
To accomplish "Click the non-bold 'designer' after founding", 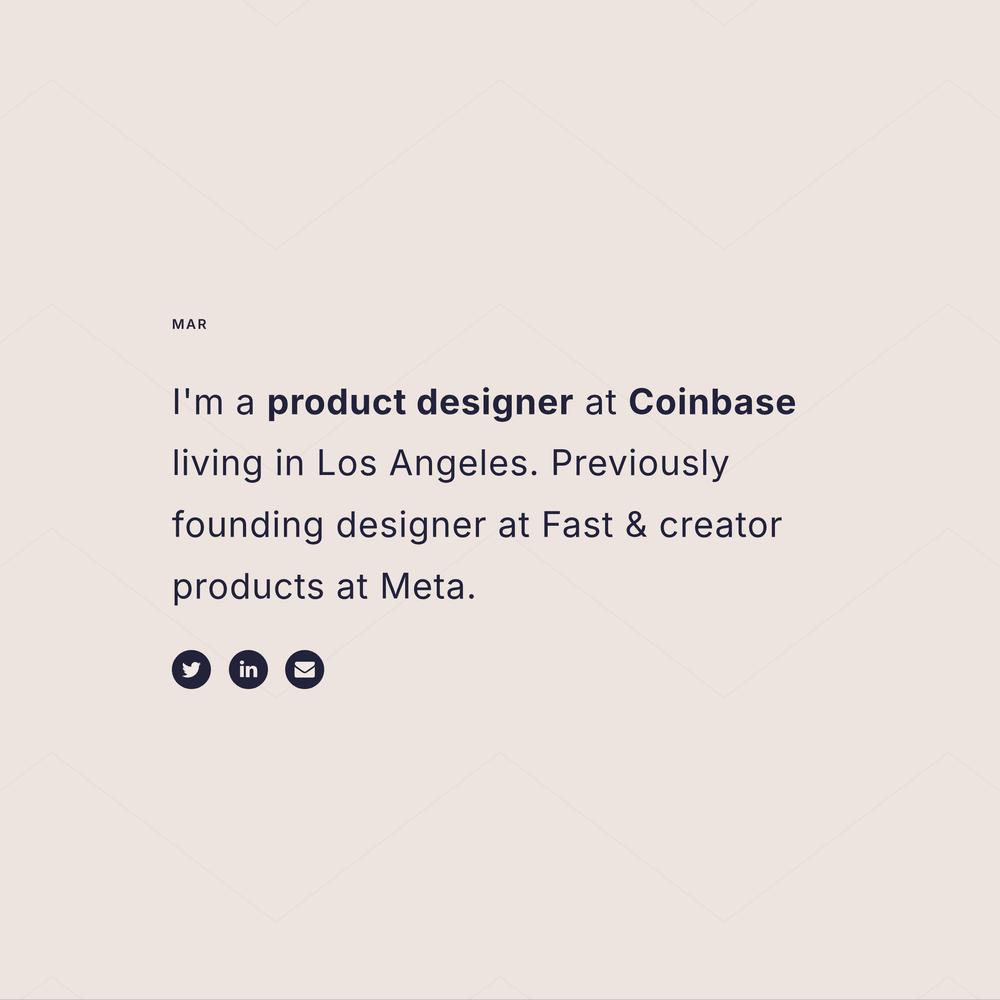I will (x=411, y=525).
